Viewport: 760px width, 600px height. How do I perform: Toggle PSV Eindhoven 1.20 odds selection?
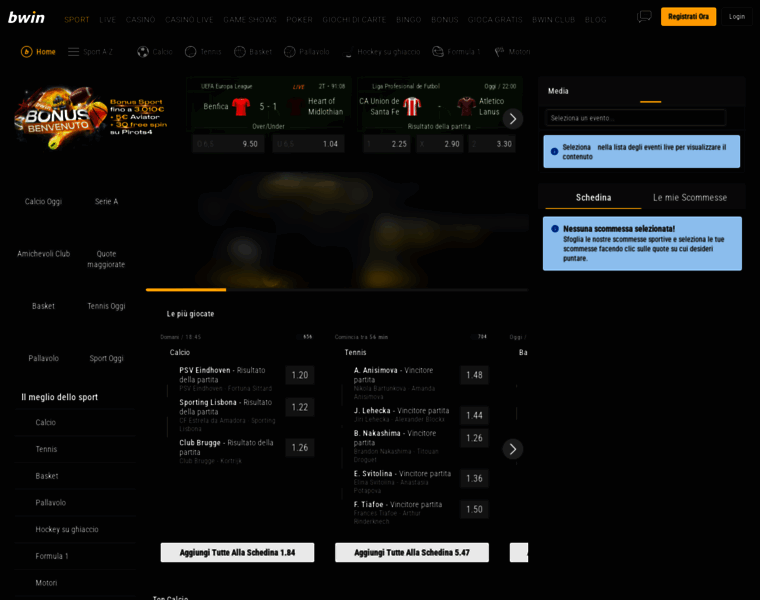pyautogui.click(x=300, y=375)
